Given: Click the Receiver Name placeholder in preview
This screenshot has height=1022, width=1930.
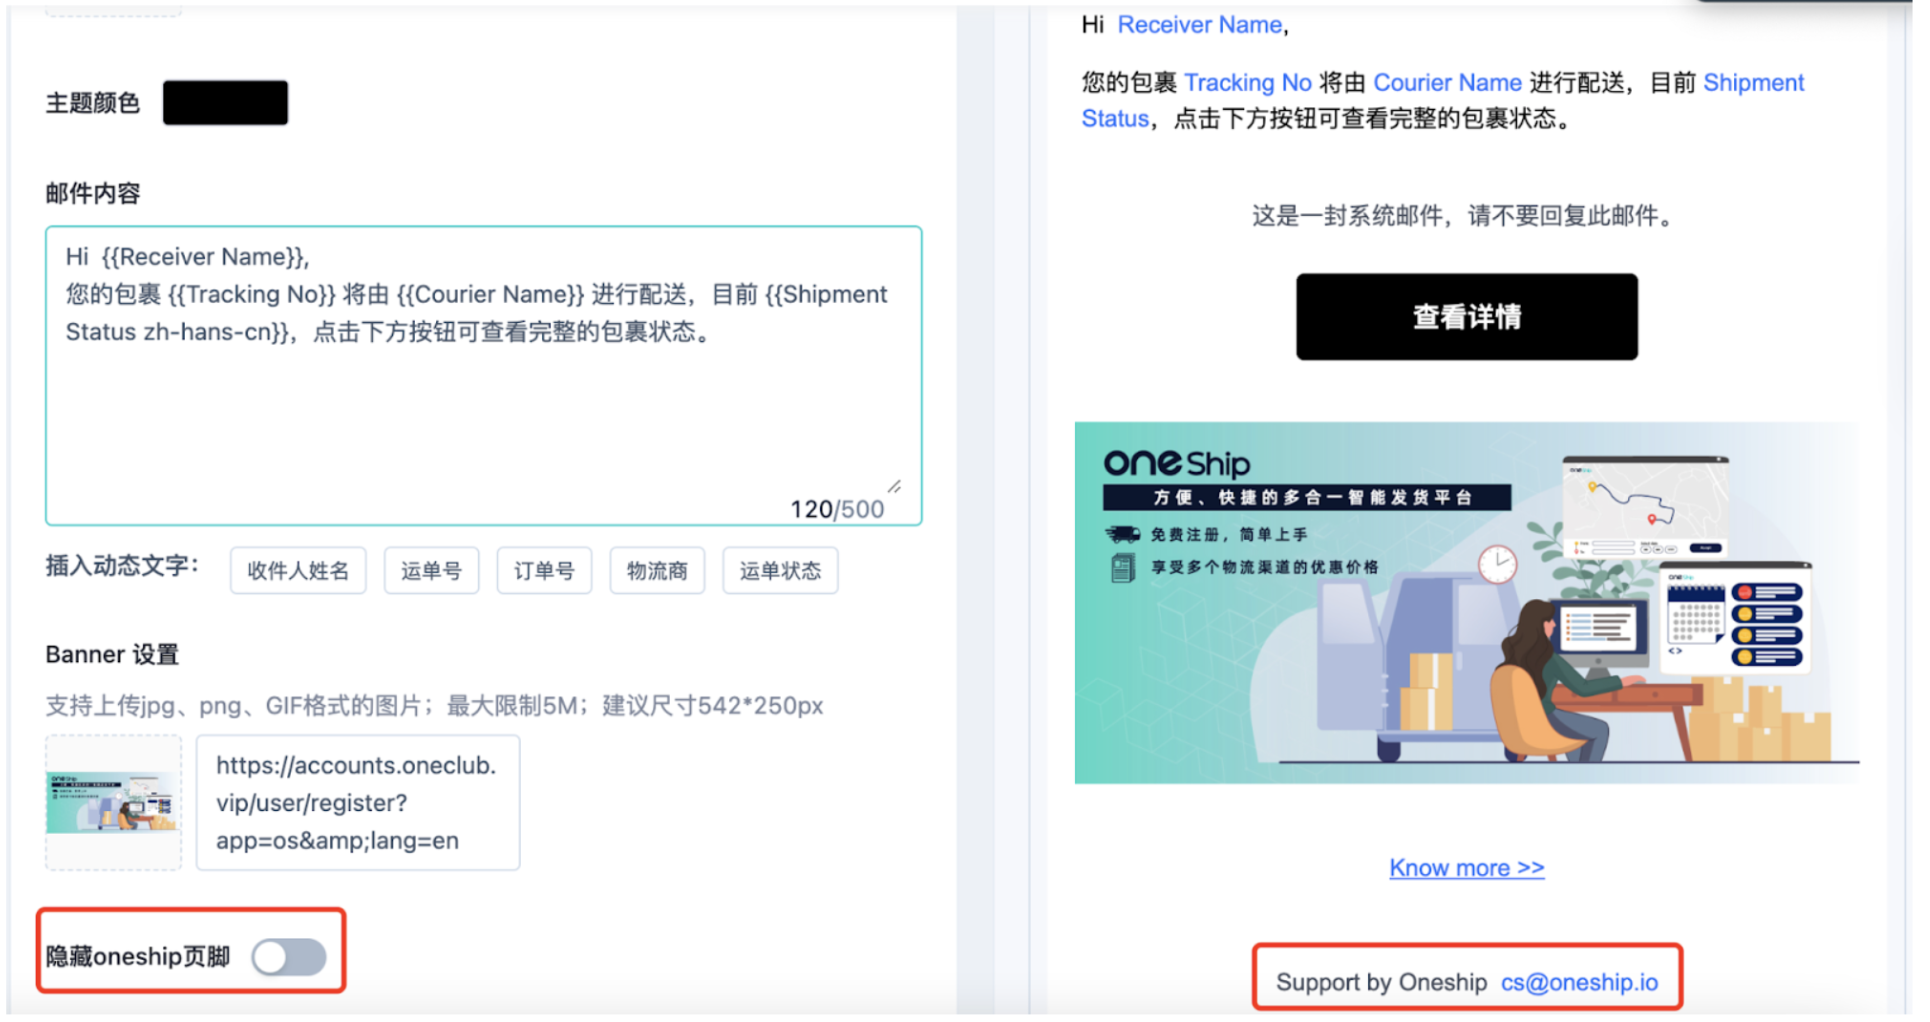Looking at the screenshot, I should pos(1199,25).
